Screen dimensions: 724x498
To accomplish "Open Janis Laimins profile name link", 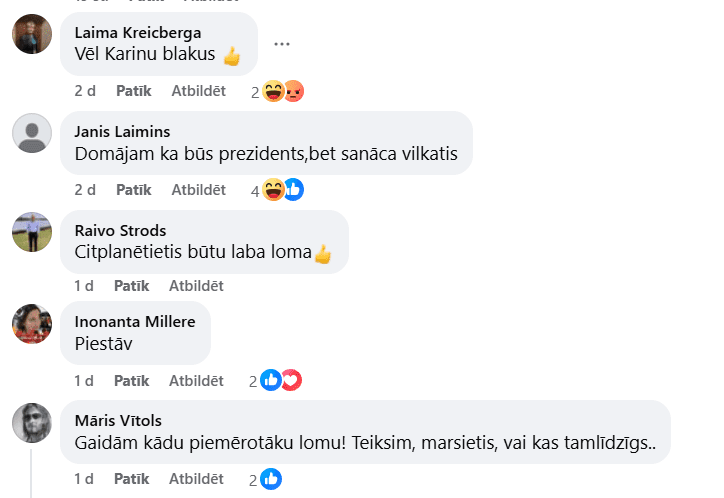I will 122,131.
